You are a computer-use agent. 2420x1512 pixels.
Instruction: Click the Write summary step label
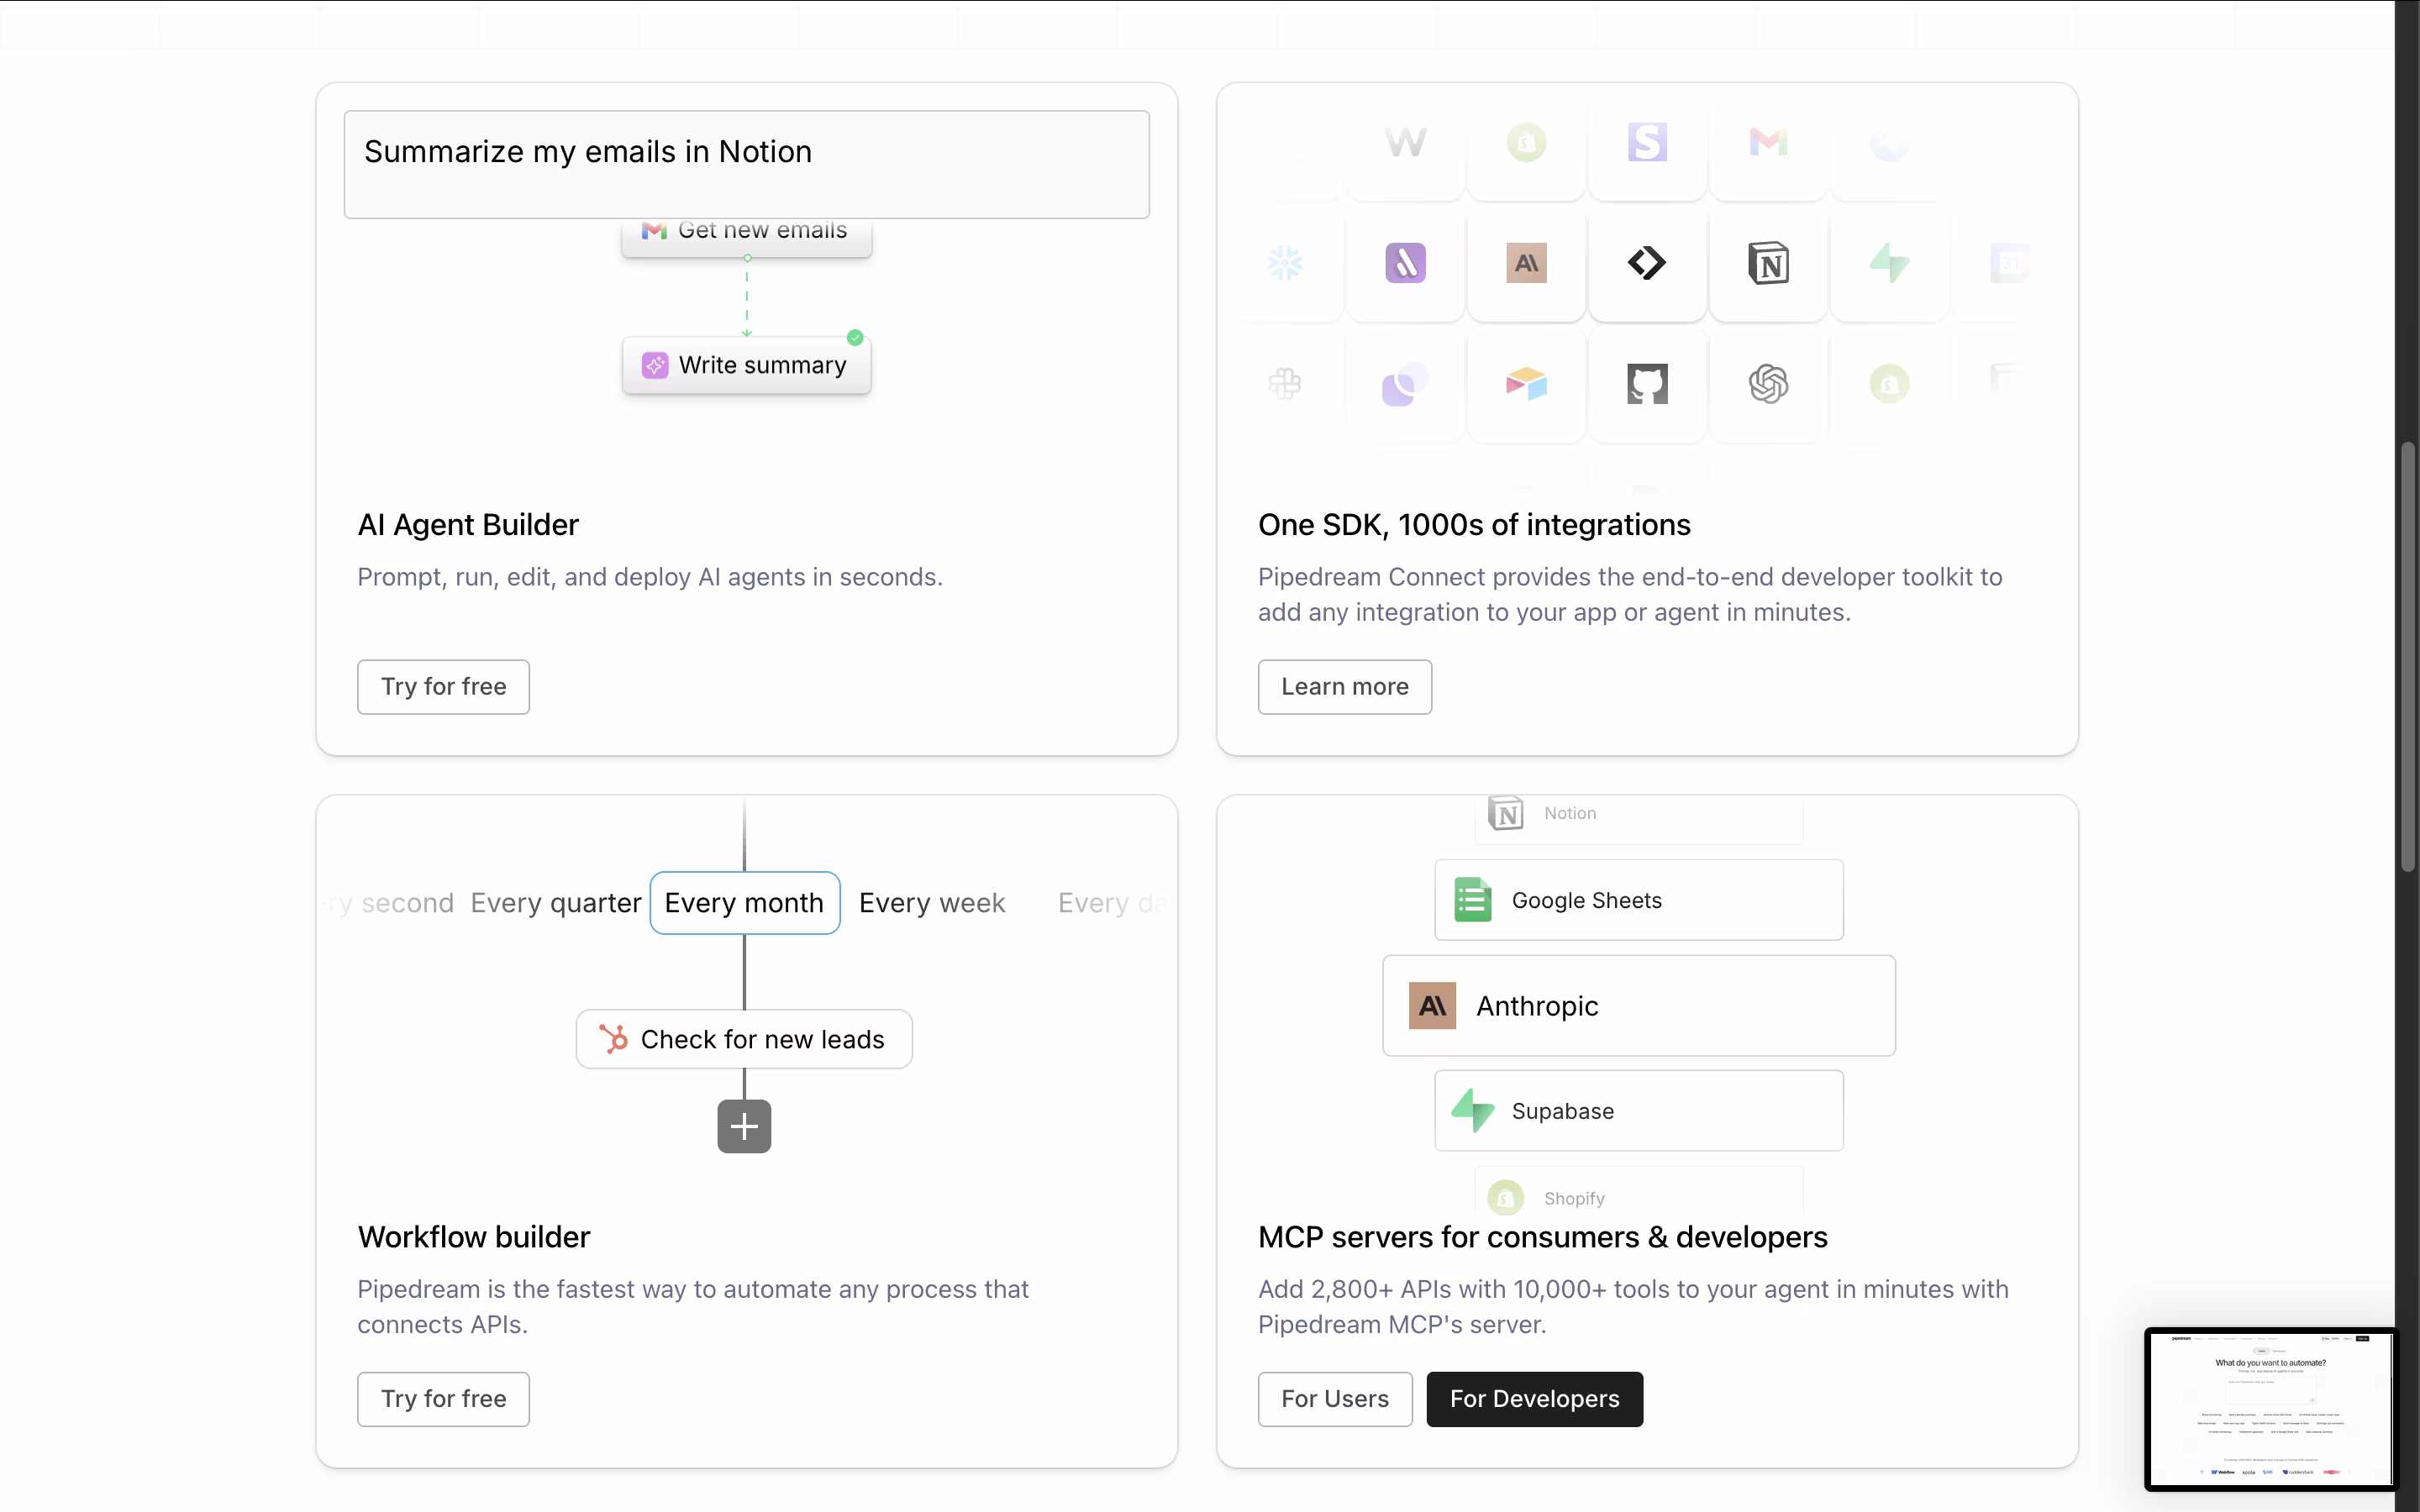(762, 366)
